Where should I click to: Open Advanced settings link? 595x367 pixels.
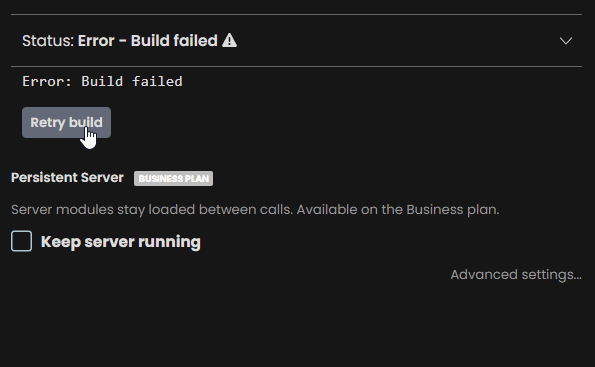[x=516, y=274]
